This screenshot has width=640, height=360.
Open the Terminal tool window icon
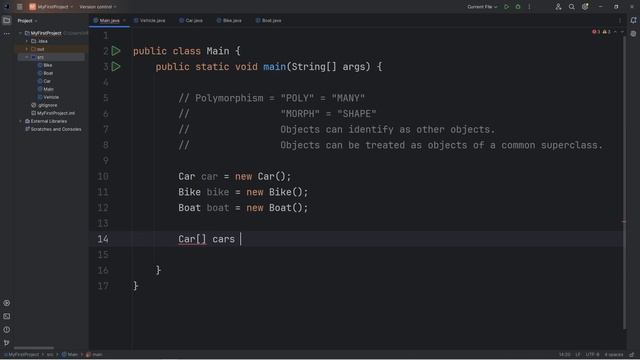pos(7,316)
